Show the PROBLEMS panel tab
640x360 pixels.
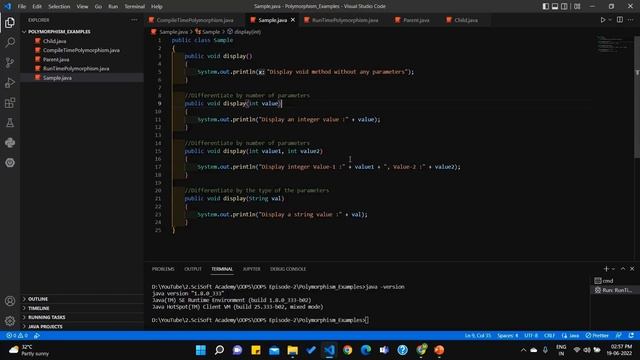[163, 269]
